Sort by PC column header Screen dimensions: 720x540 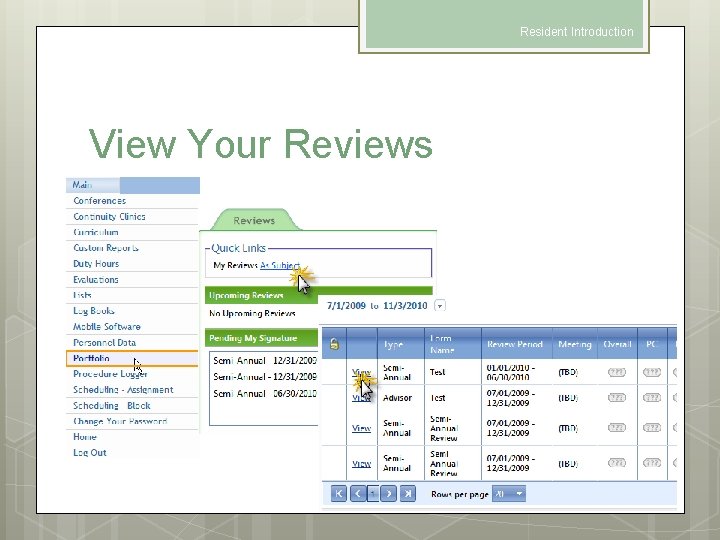[652, 344]
